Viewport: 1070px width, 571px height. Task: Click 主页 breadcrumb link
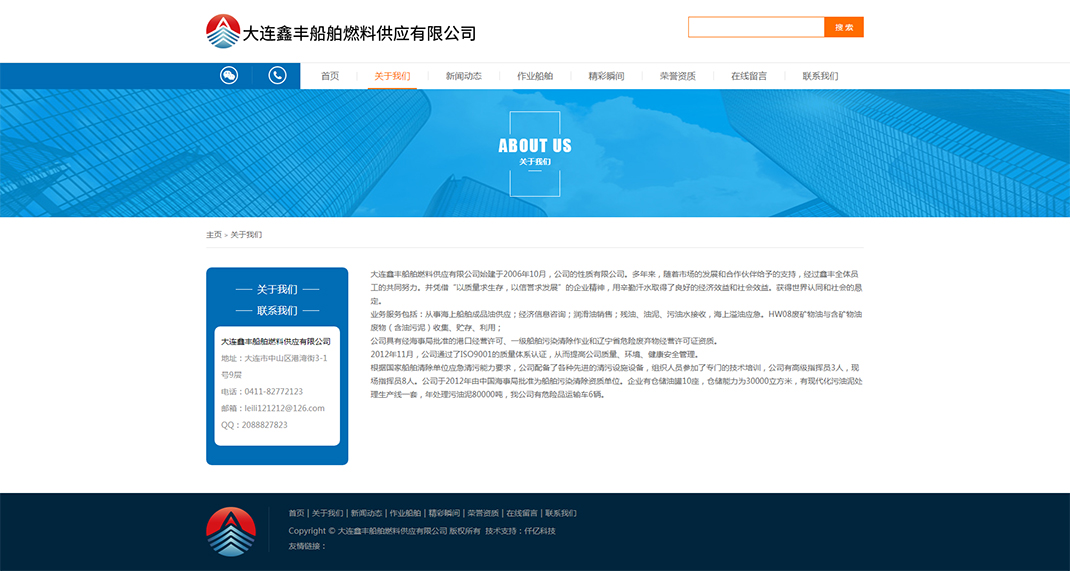point(214,235)
